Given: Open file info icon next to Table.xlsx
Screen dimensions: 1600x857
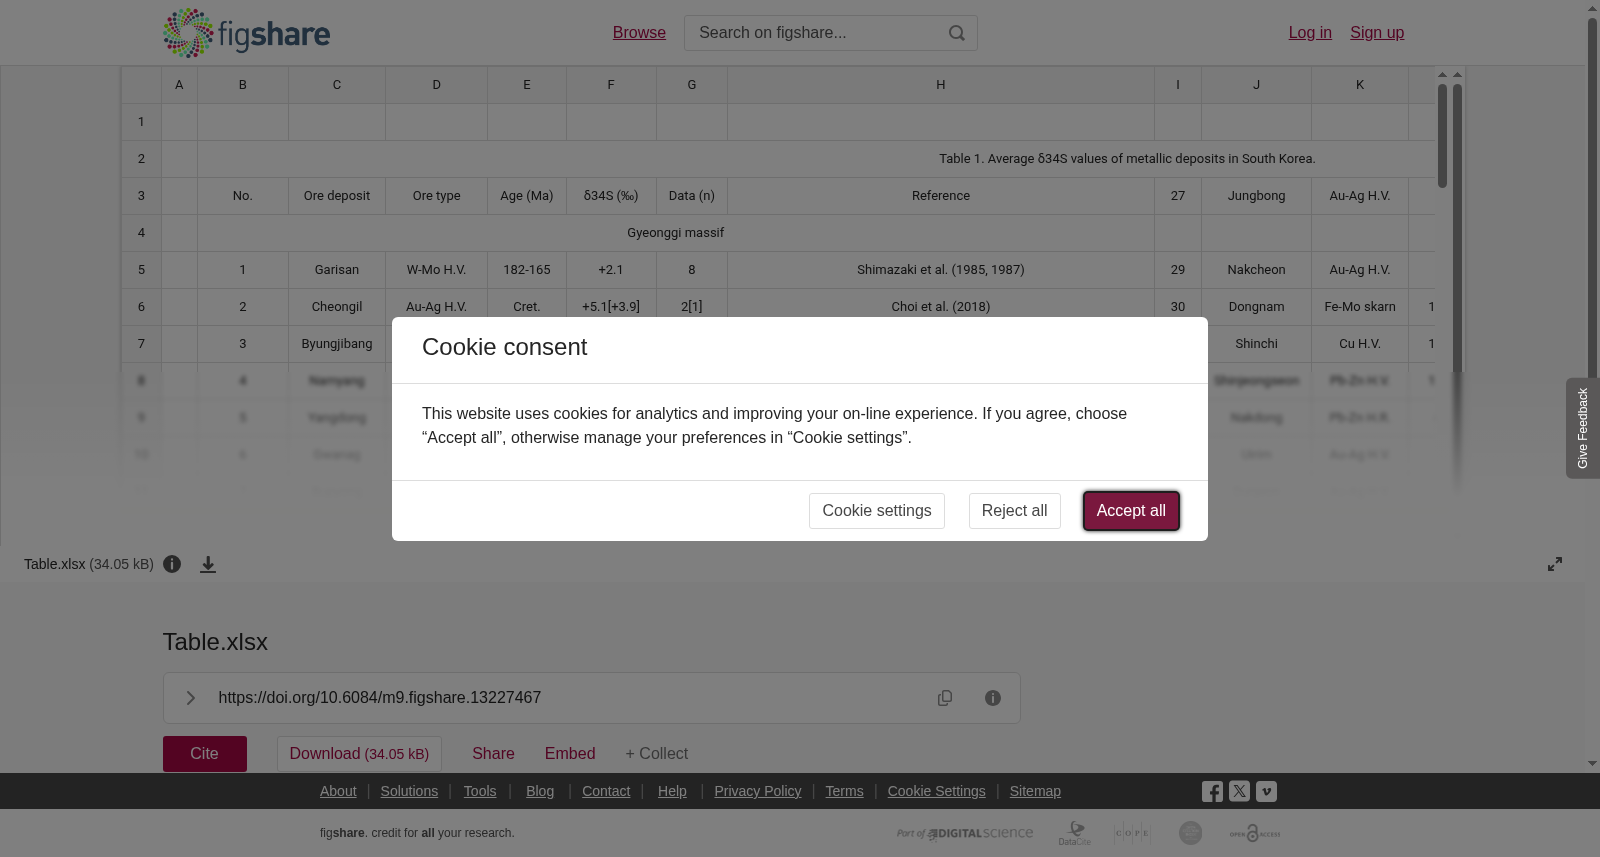Looking at the screenshot, I should tap(172, 564).
